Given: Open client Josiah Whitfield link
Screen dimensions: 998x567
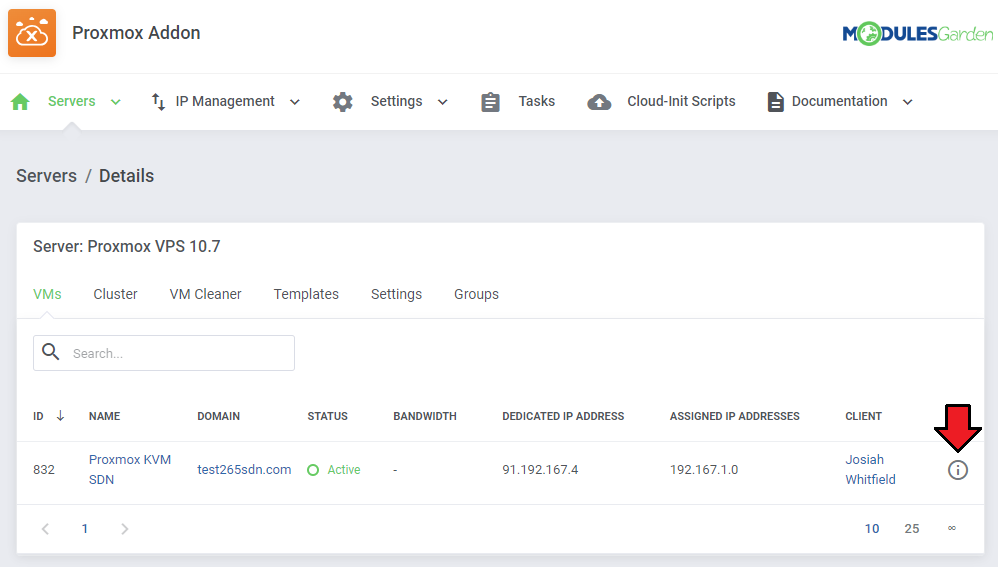Looking at the screenshot, I should click(869, 470).
